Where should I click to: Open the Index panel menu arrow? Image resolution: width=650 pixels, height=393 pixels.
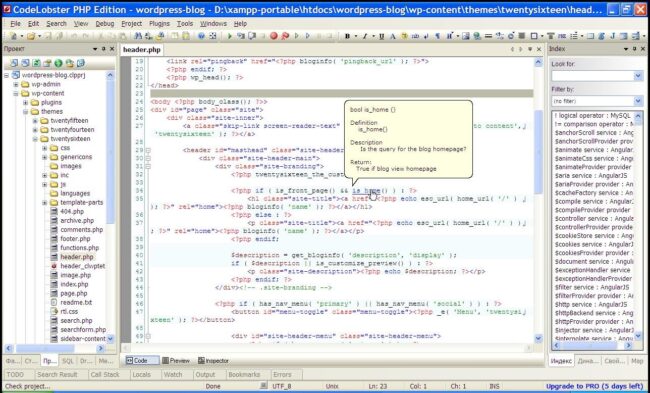(x=626, y=49)
